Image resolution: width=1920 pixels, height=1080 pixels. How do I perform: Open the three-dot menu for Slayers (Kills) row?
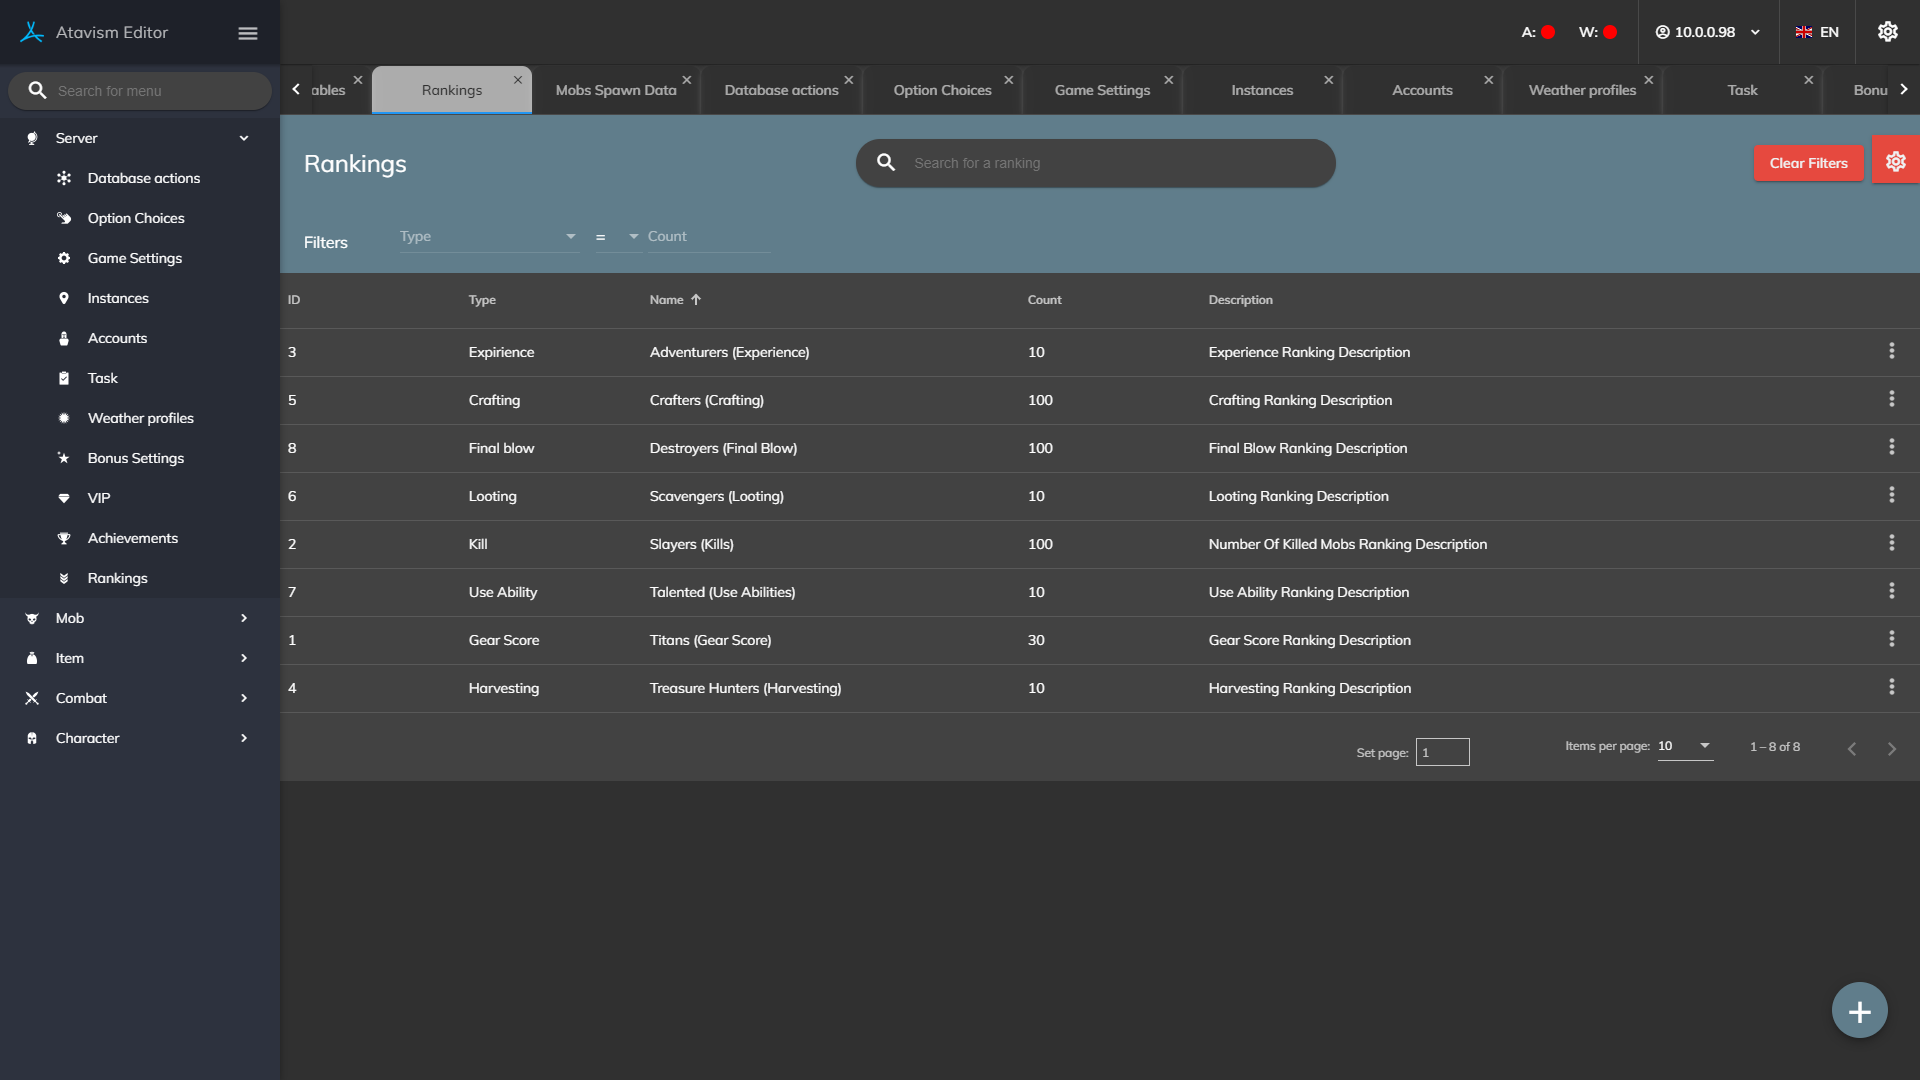1891,543
